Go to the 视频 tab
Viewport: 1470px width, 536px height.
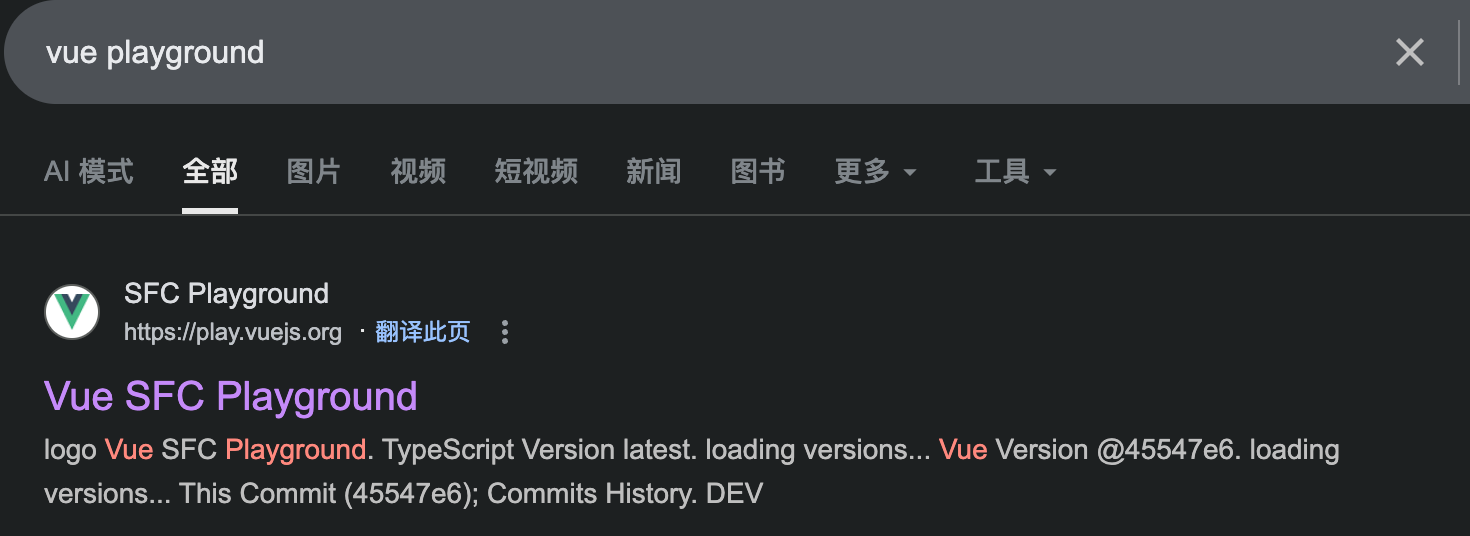pos(418,172)
